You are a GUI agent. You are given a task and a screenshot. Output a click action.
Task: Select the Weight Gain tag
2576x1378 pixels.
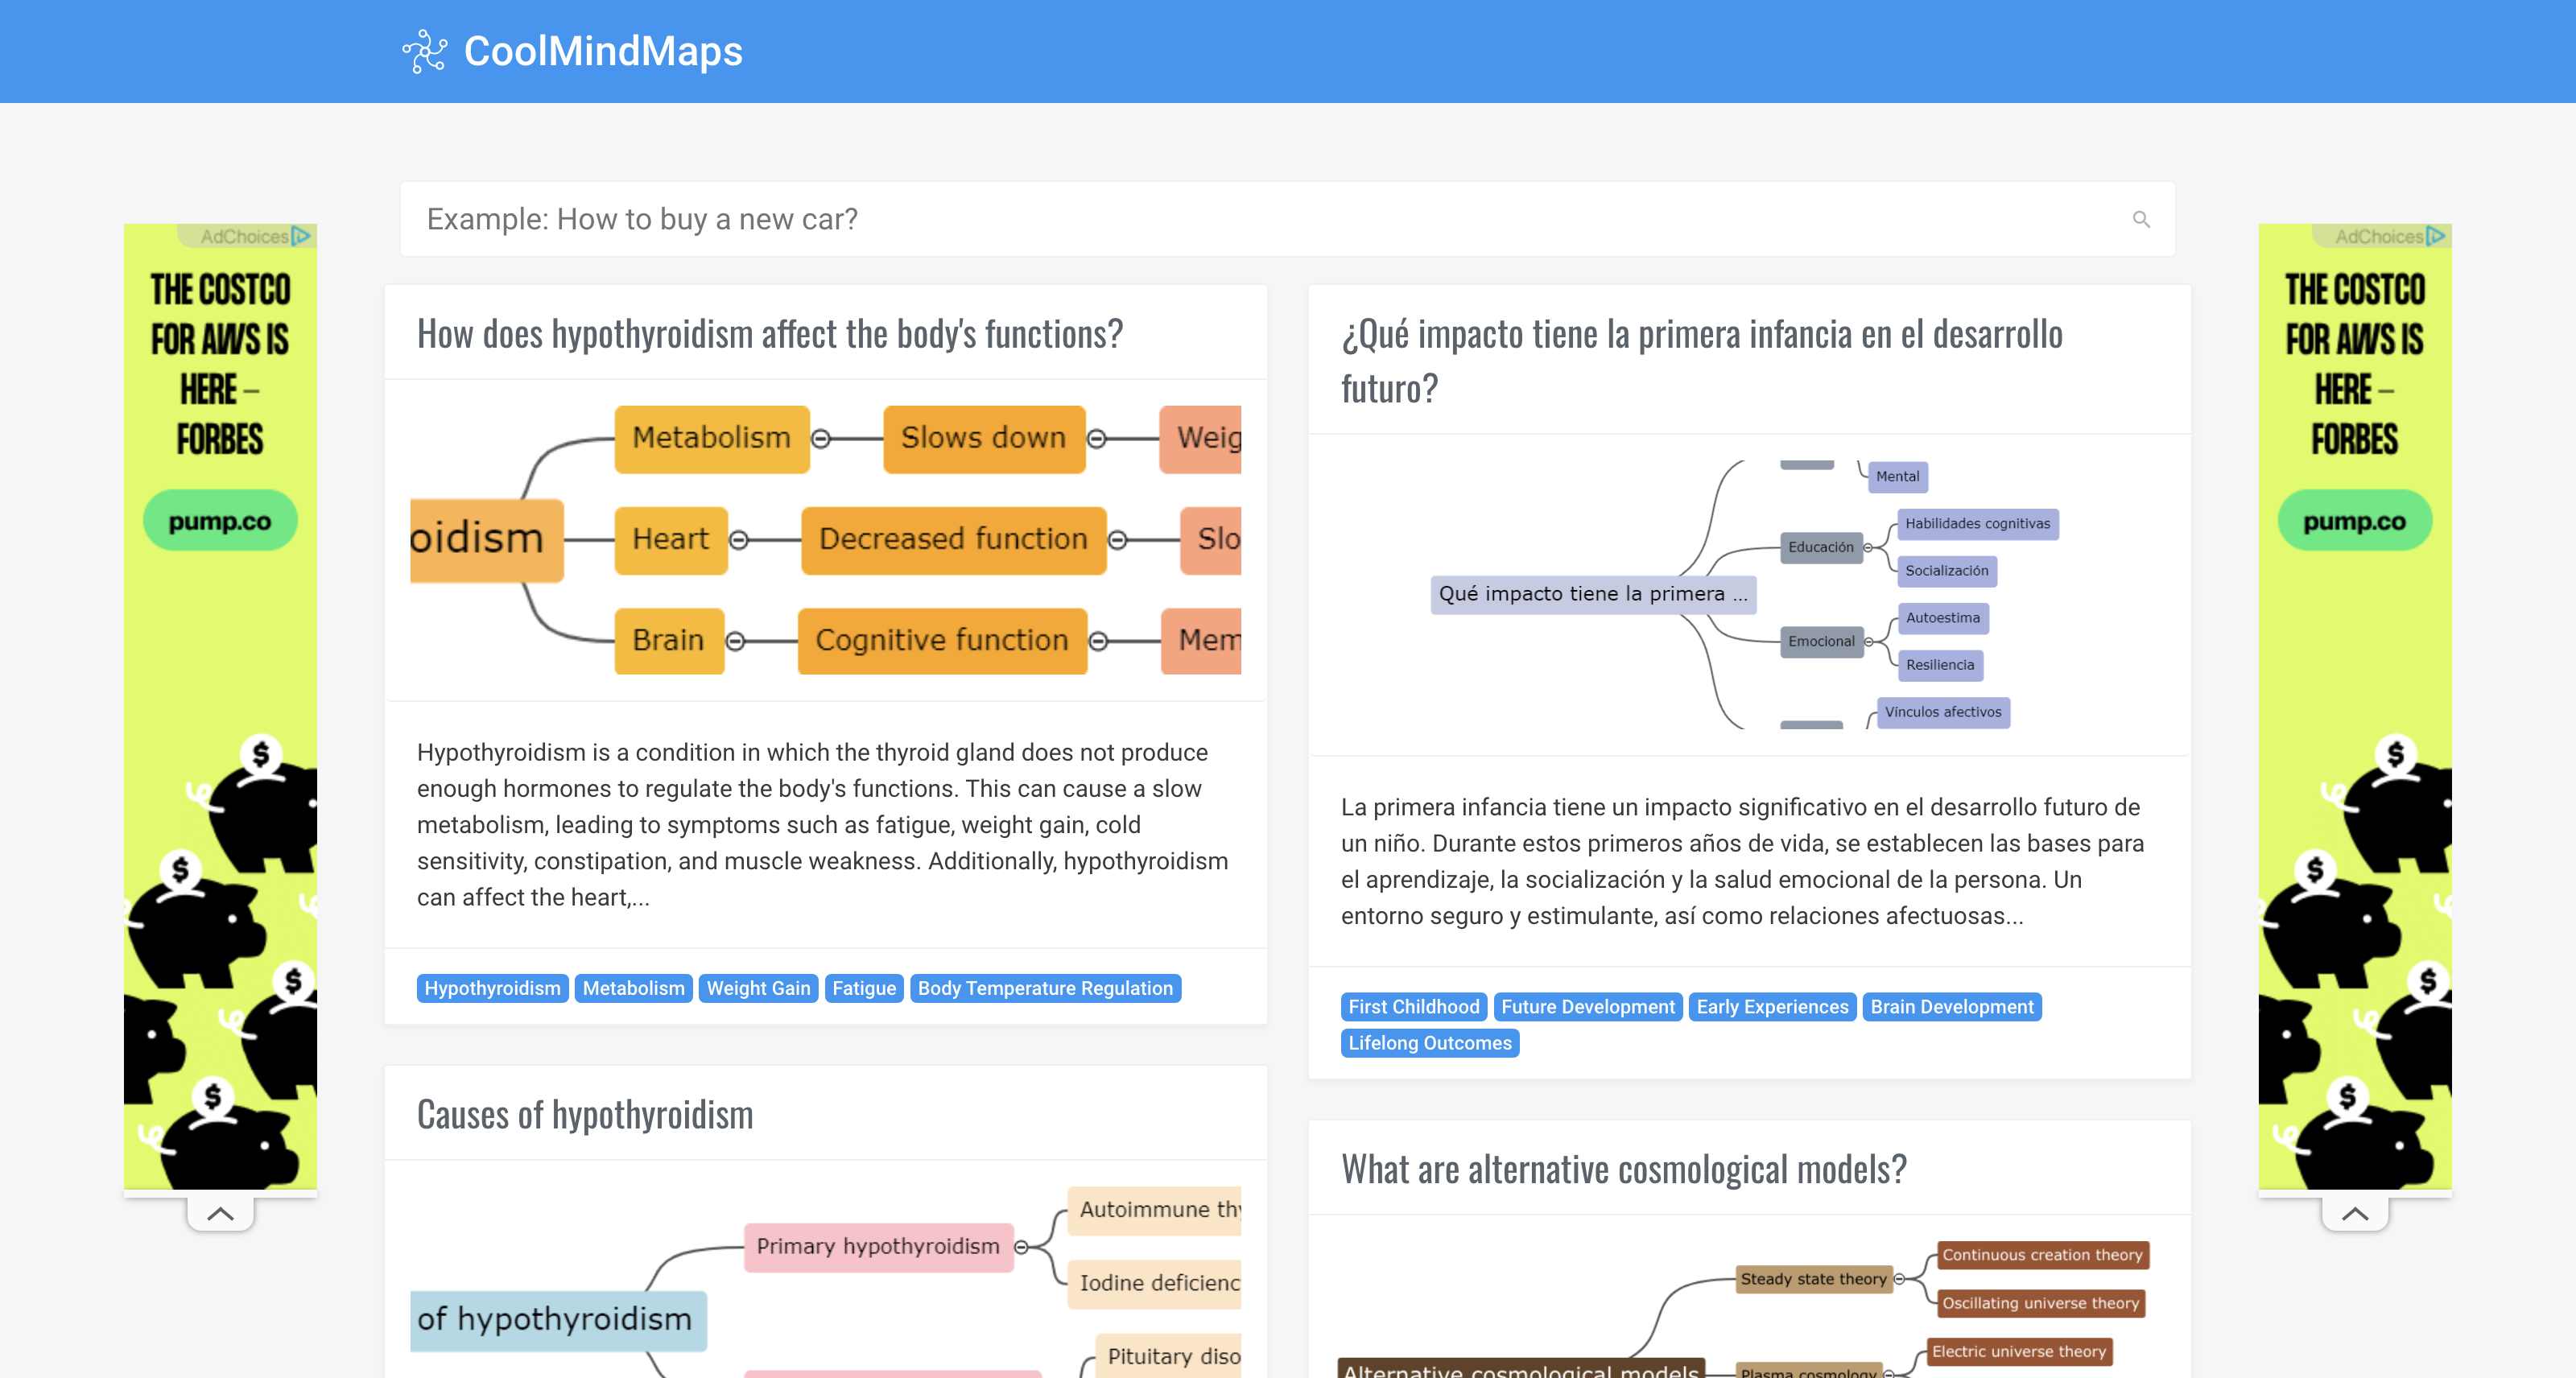pos(758,988)
